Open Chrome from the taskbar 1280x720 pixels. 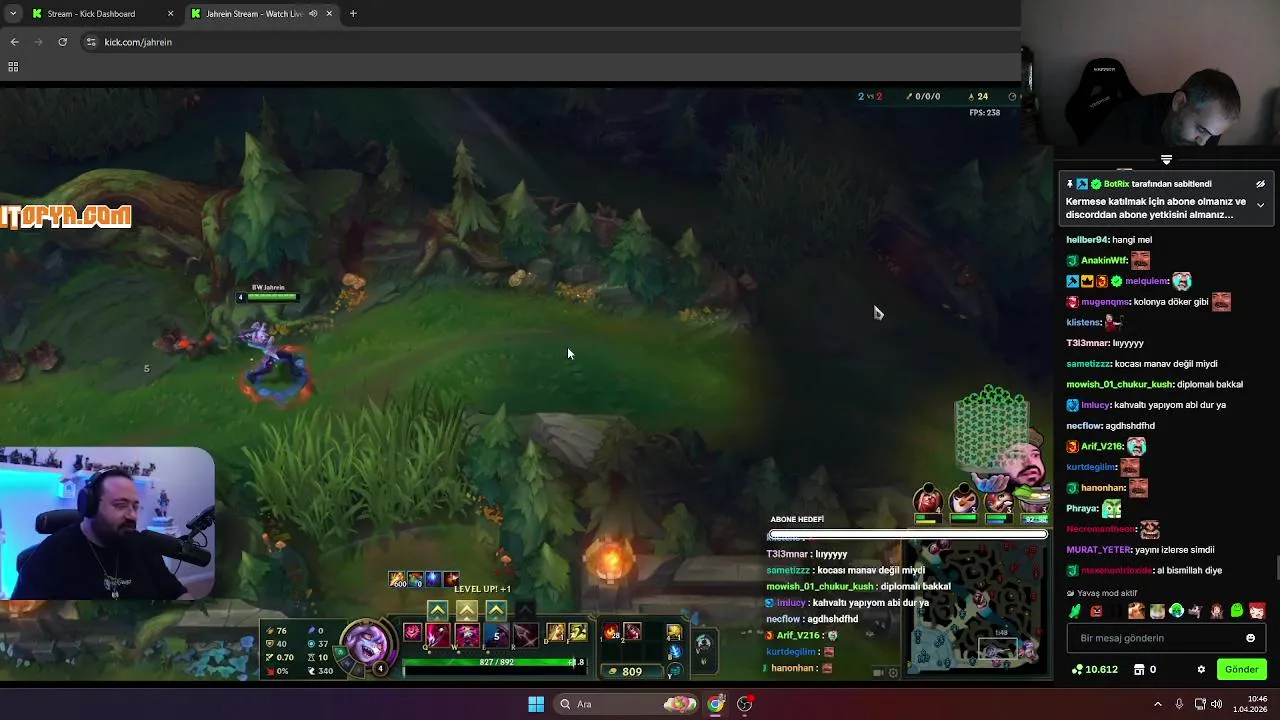pyautogui.click(x=716, y=704)
